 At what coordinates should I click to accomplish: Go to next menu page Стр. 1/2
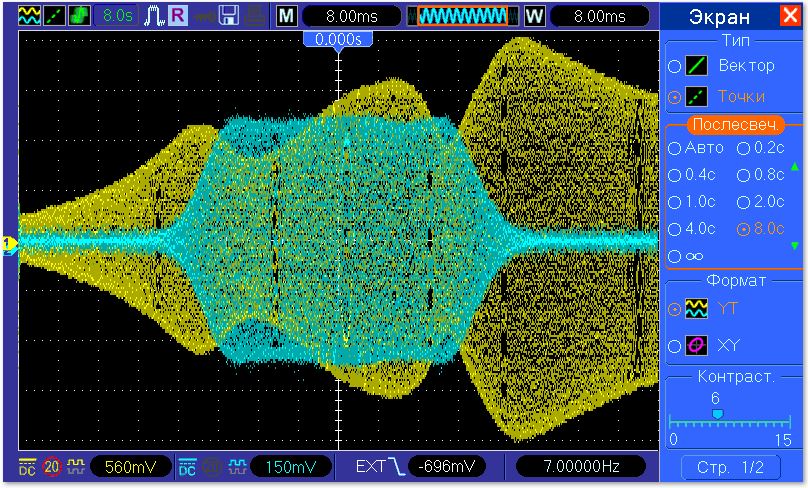(731, 467)
